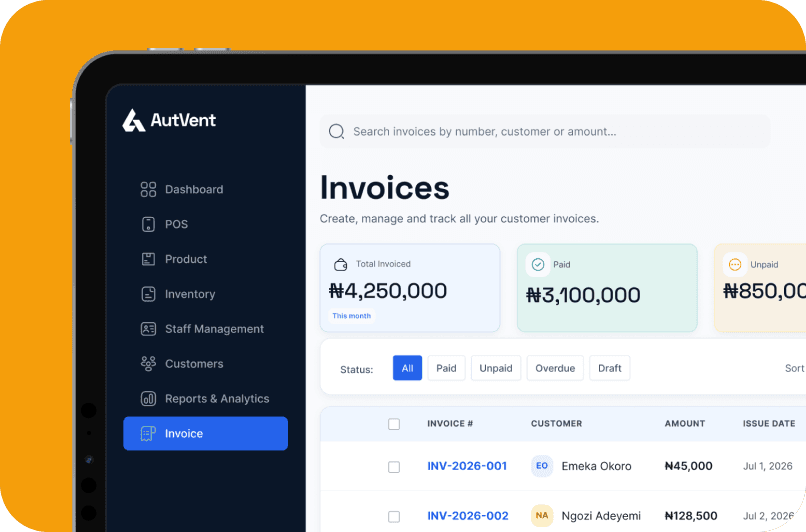This screenshot has width=806, height=532.
Task: Click the Unpaid pending dots icon
Action: pos(735,265)
